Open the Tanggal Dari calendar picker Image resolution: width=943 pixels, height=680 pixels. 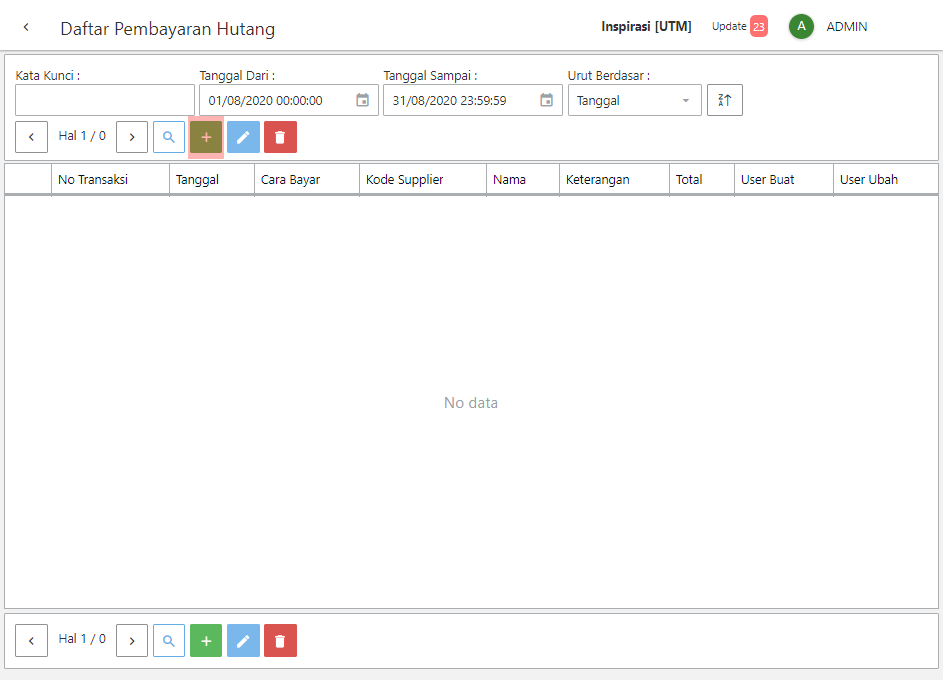[x=363, y=100]
